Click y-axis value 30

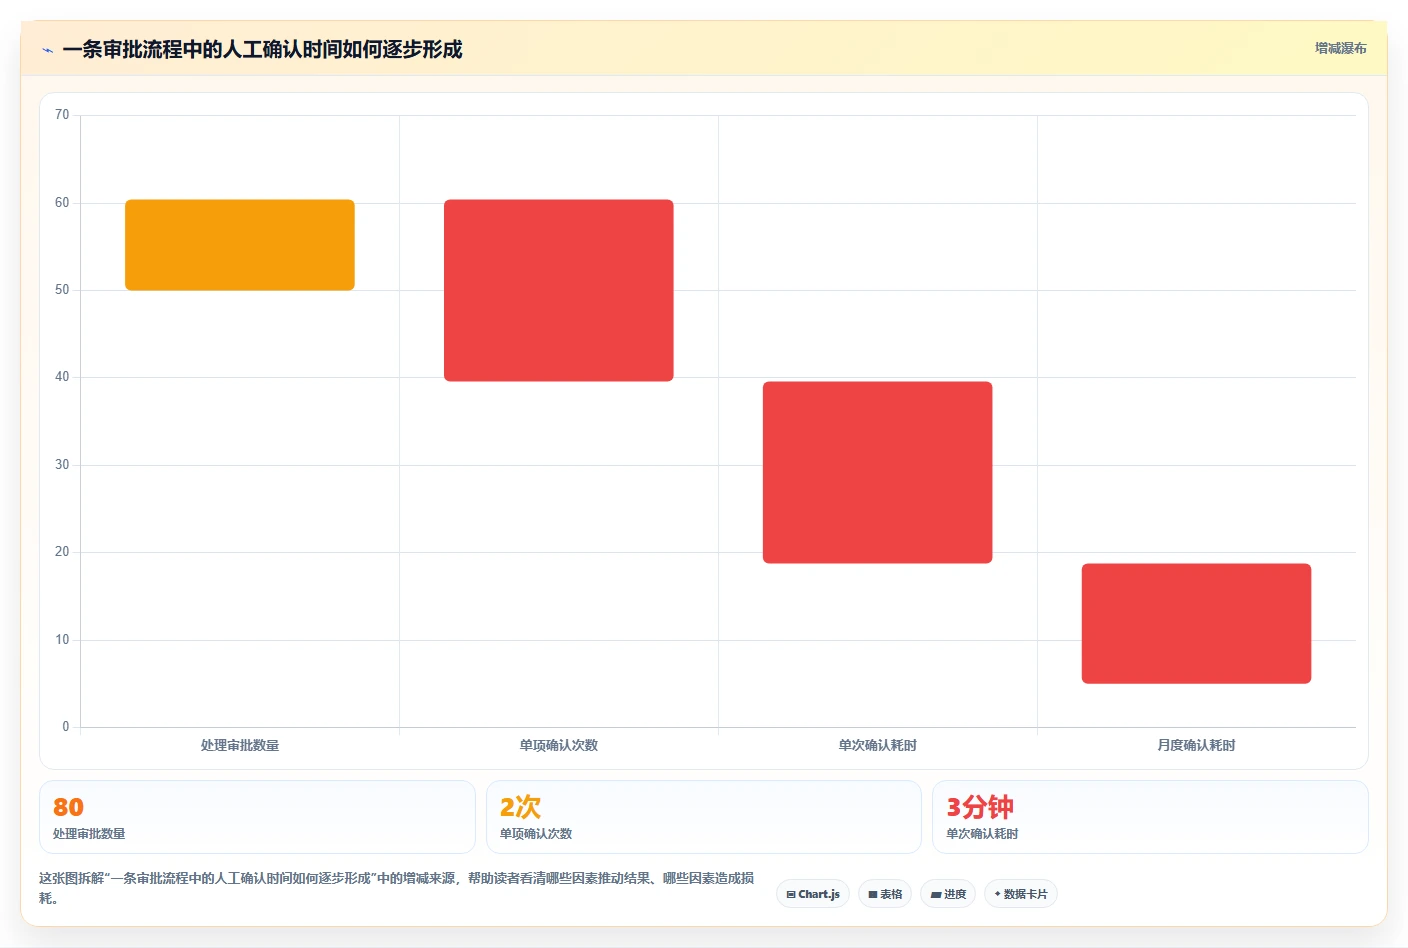point(62,465)
